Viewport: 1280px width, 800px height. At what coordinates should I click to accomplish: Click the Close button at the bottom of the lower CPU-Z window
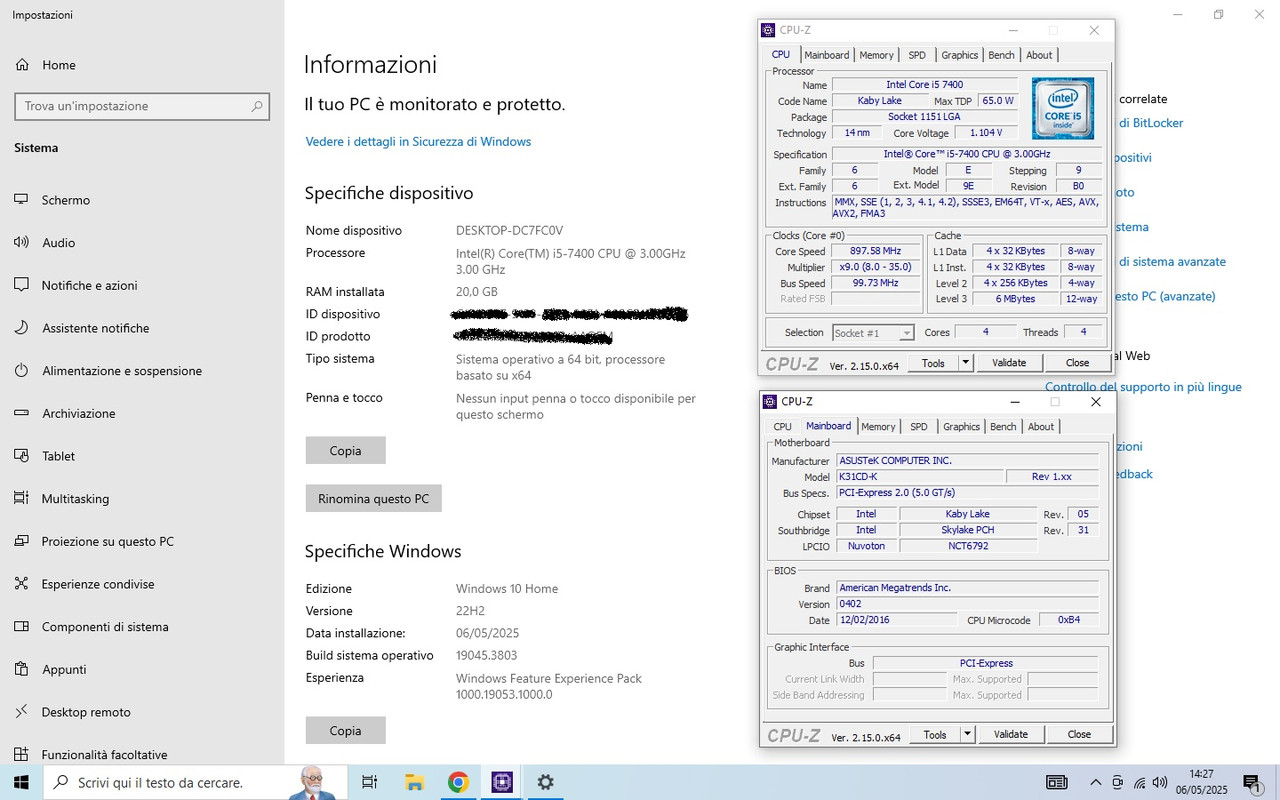coord(1079,734)
